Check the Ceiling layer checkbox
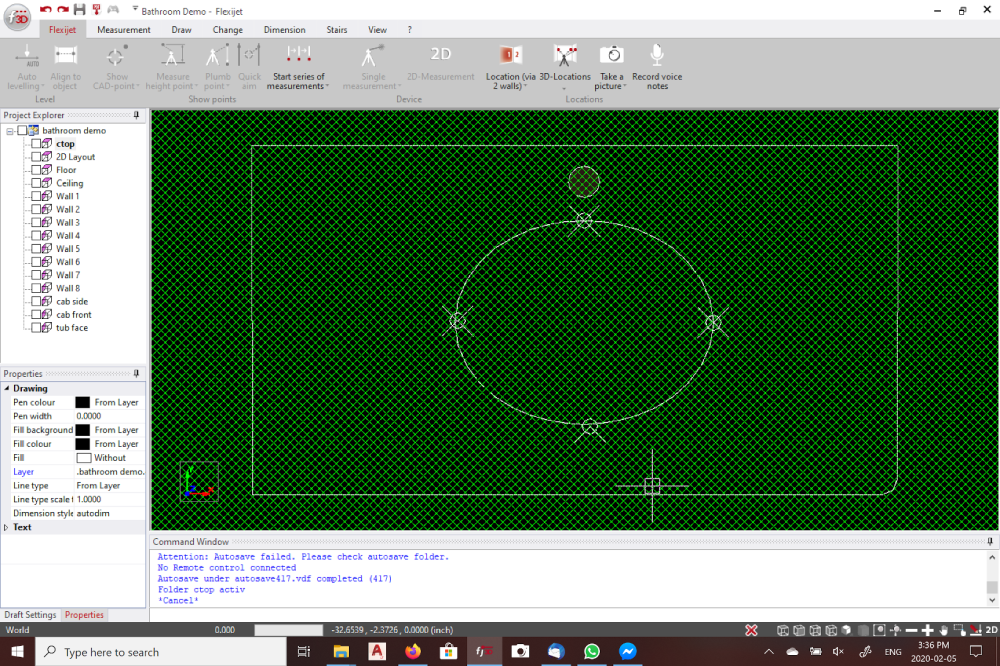1000x666 pixels. coord(36,183)
